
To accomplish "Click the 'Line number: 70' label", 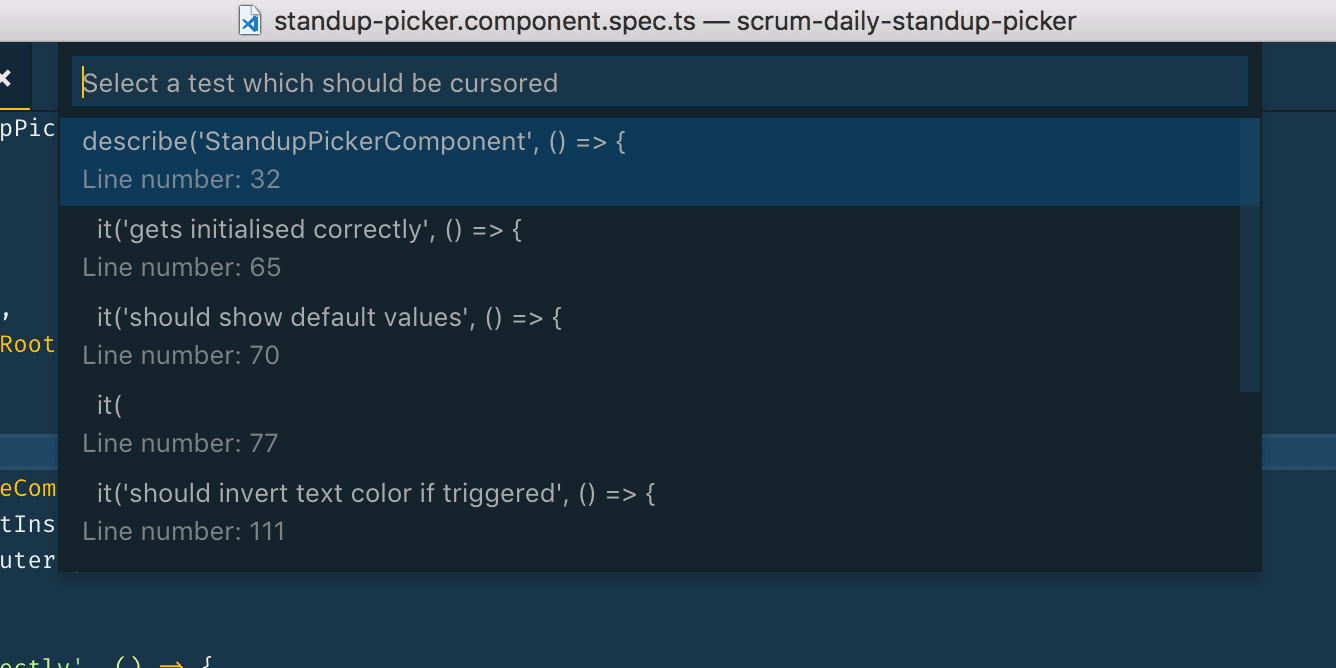I will 181,355.
